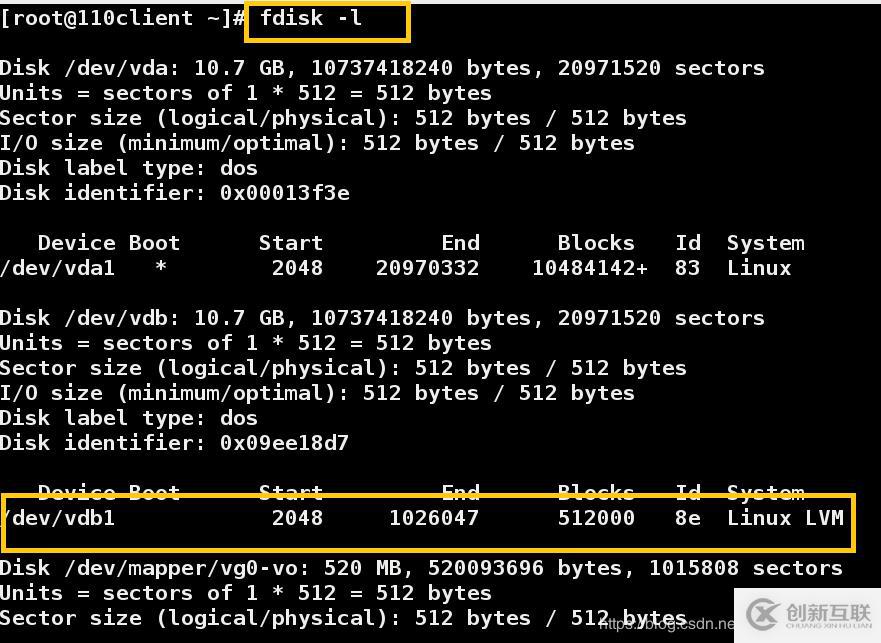Select the /dev/vdb1 device name
This screenshot has width=881, height=643.
pos(60,518)
